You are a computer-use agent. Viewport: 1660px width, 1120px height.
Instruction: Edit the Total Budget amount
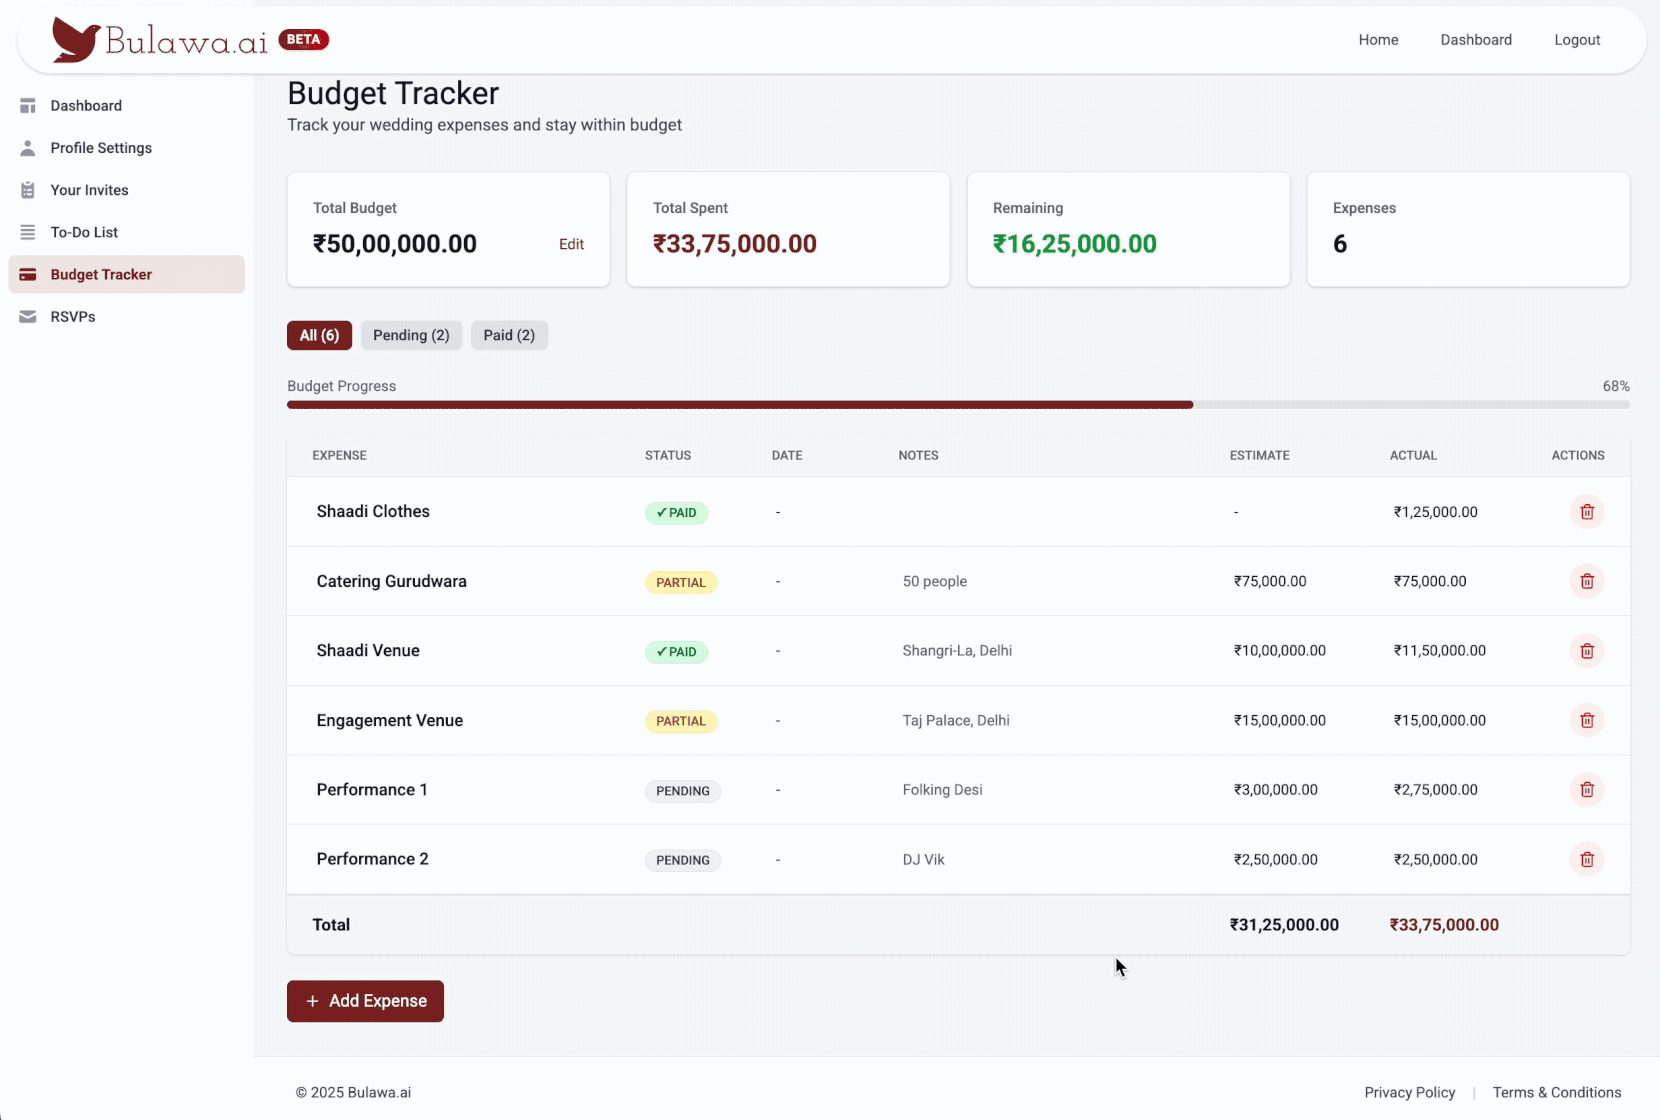pos(571,244)
